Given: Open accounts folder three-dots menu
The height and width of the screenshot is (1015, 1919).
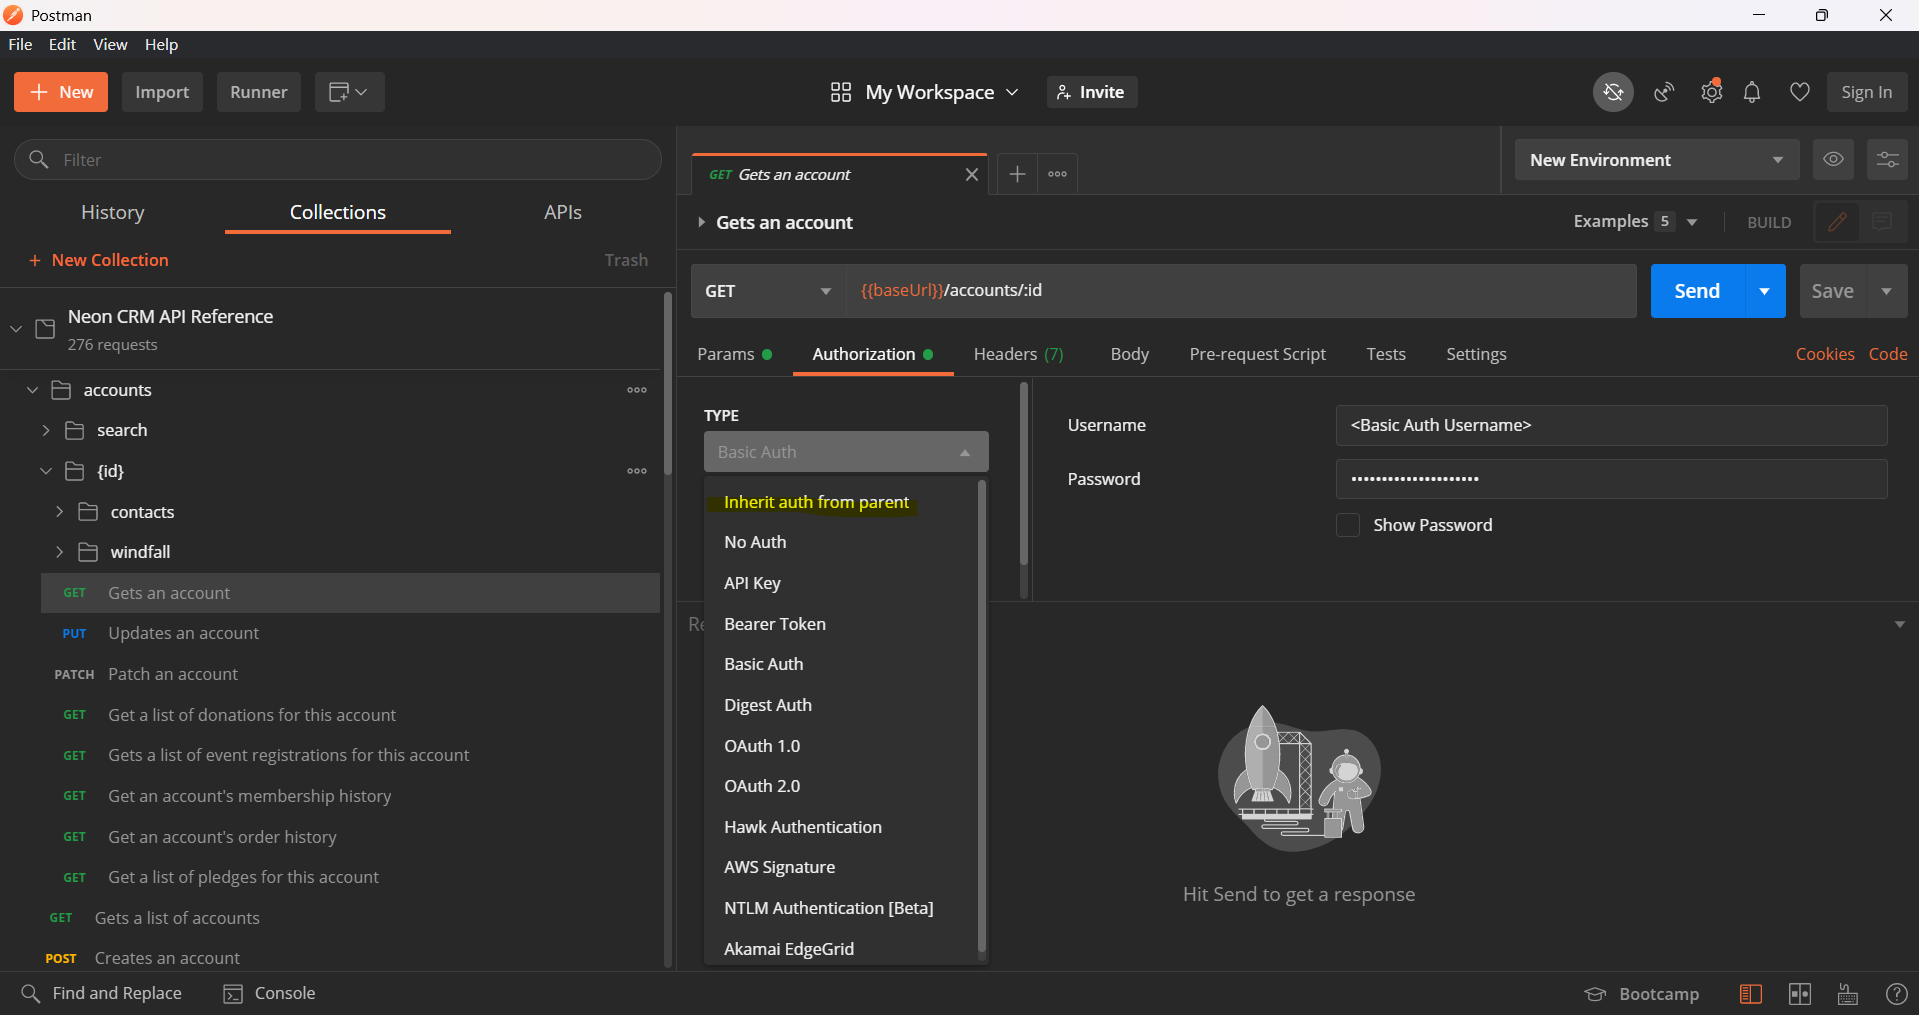Looking at the screenshot, I should 637,390.
